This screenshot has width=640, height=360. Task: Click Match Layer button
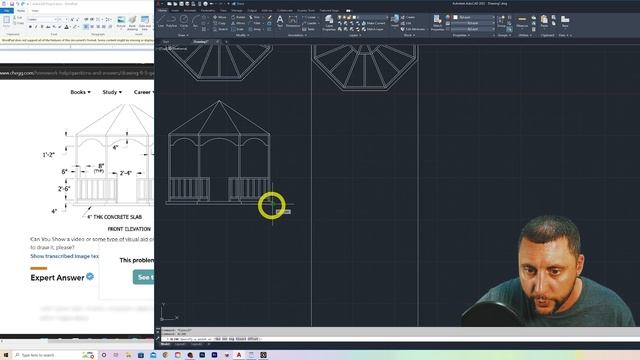372,29
